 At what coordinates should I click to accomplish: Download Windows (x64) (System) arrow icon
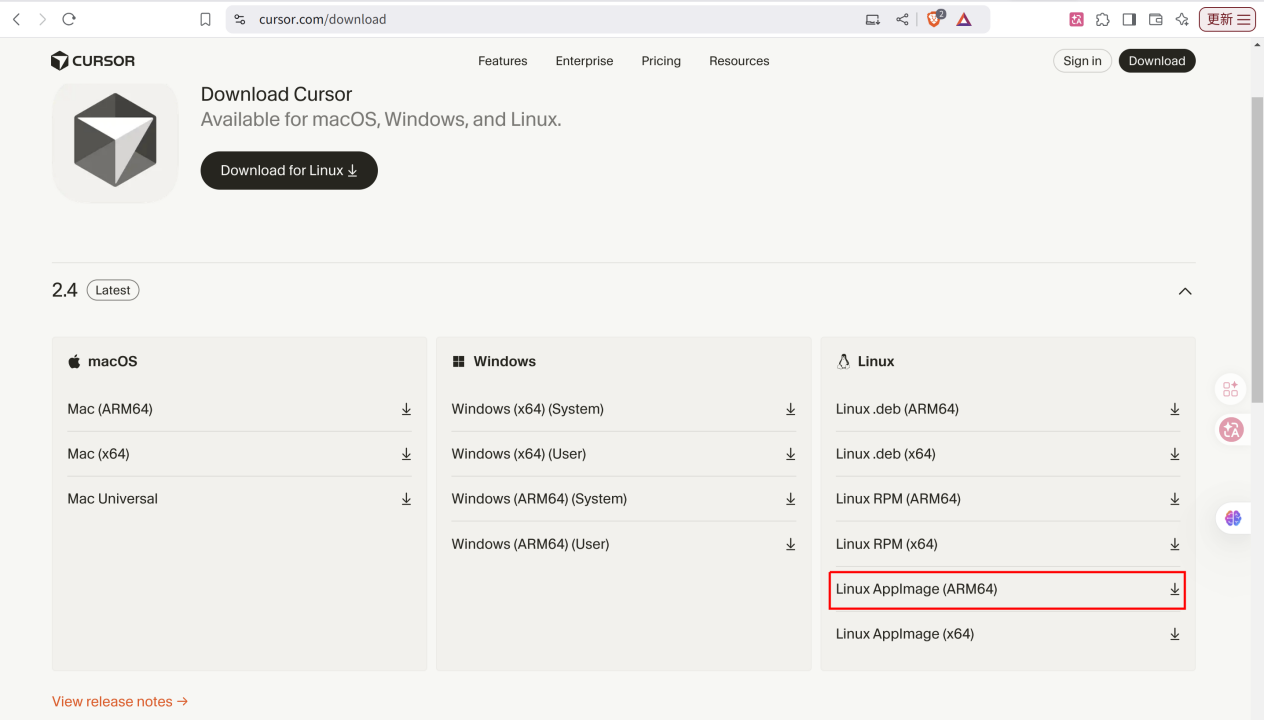[x=790, y=409]
